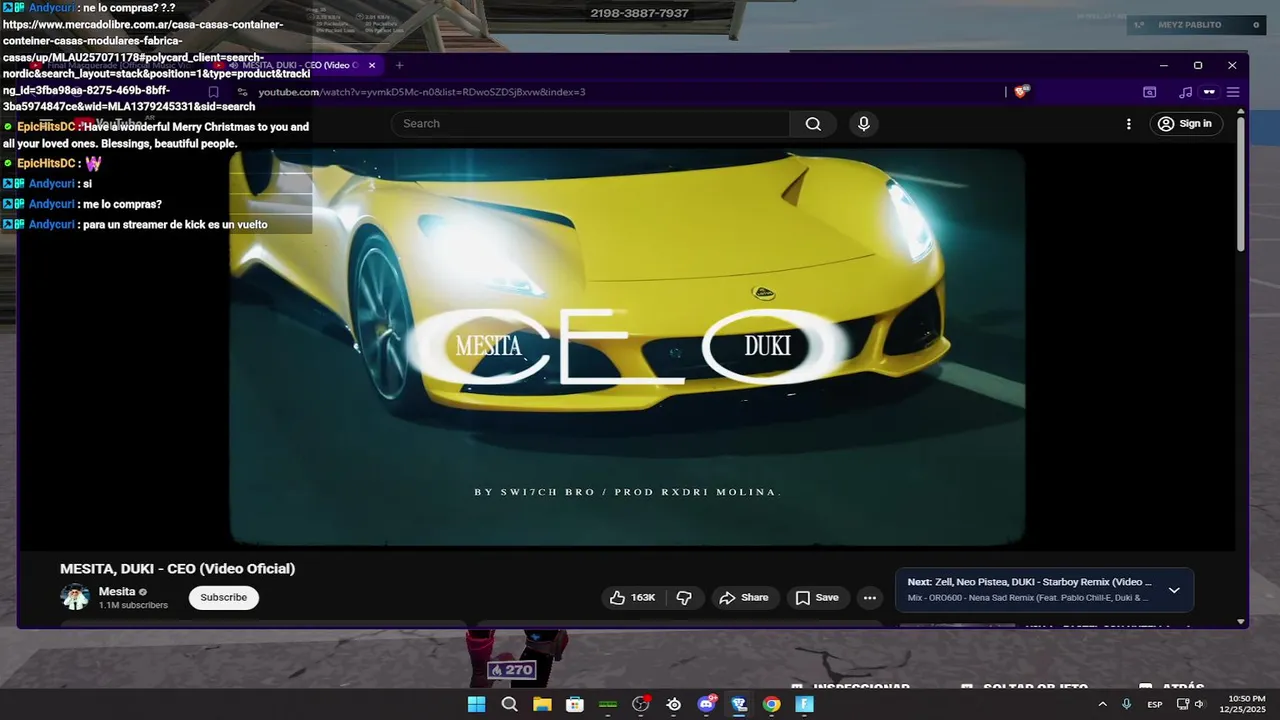Open Google Chrome from taskbar

pos(771,704)
